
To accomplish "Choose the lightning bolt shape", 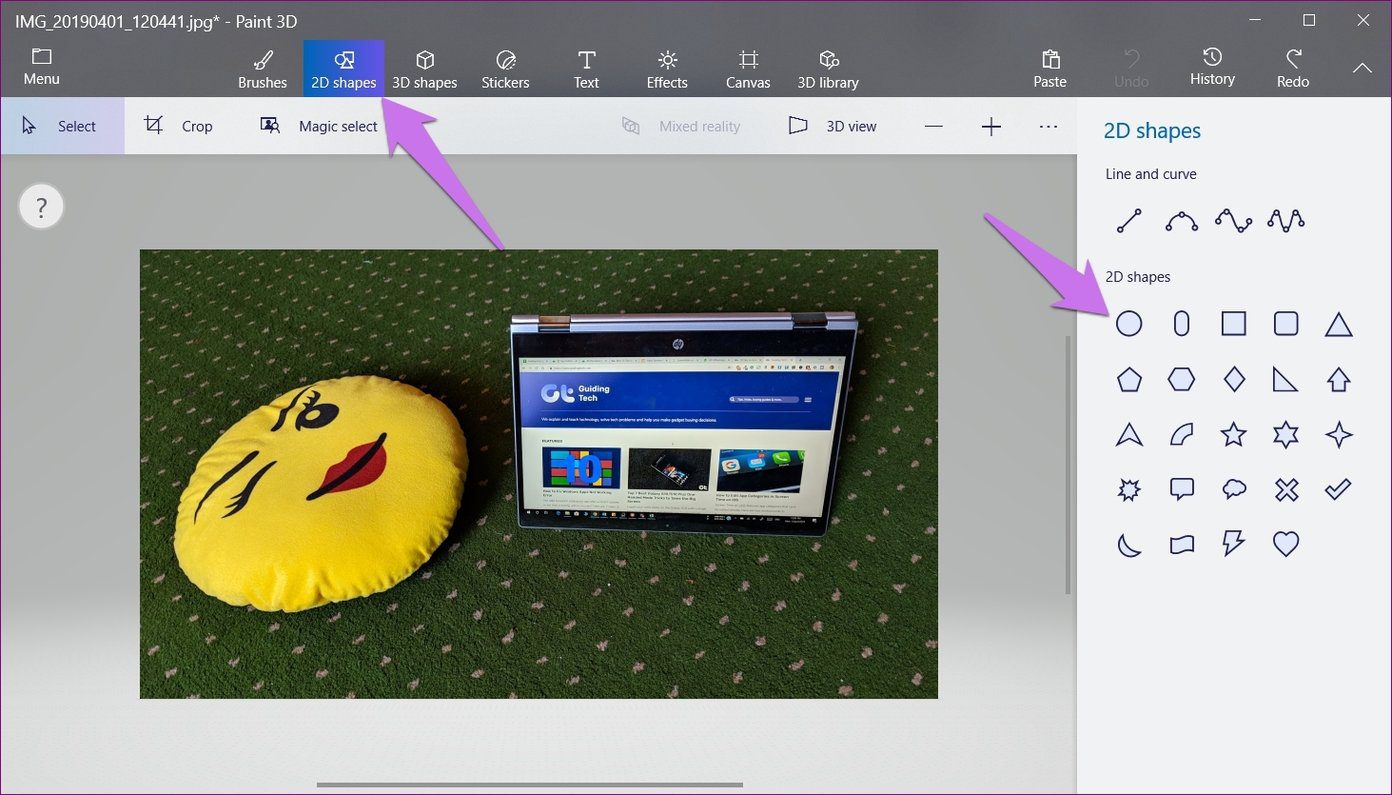I will click(1234, 544).
